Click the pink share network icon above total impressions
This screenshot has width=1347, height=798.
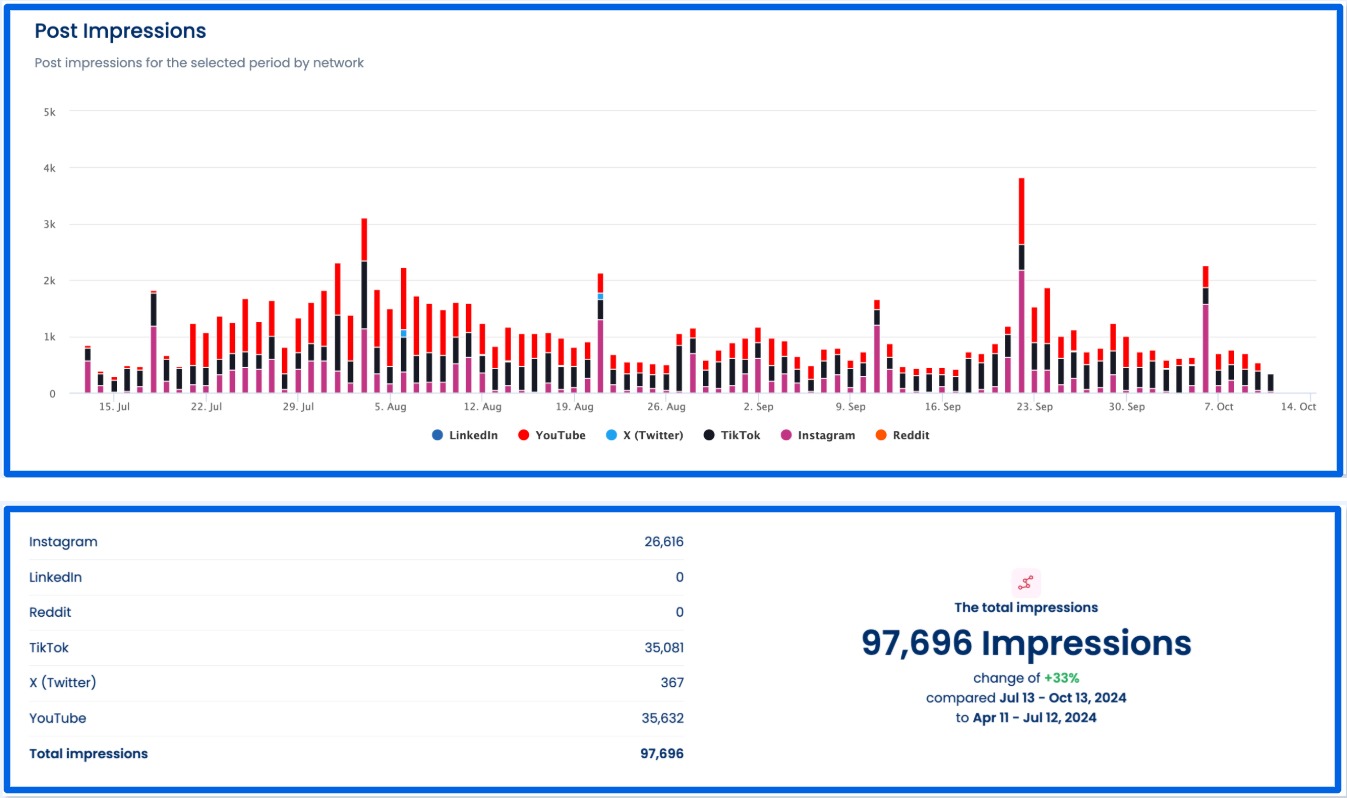click(x=1027, y=581)
